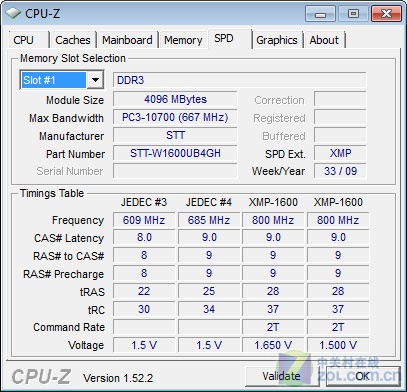Click the JEDEC #3 column header

tap(144, 202)
